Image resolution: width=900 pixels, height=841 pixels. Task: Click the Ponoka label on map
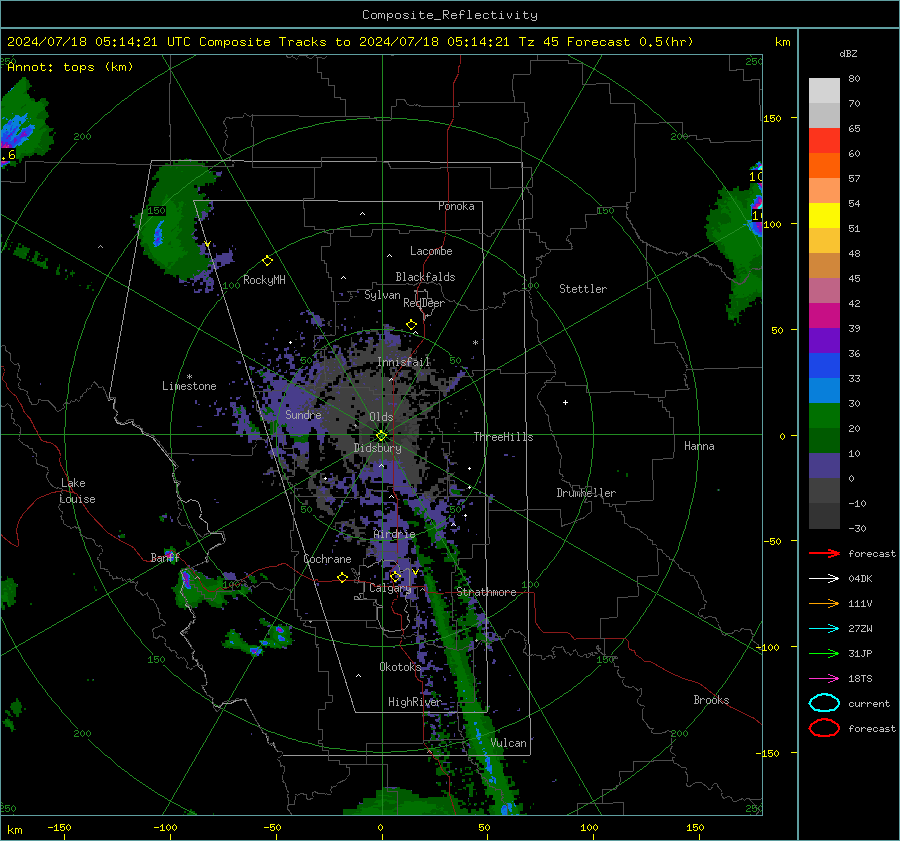[456, 206]
